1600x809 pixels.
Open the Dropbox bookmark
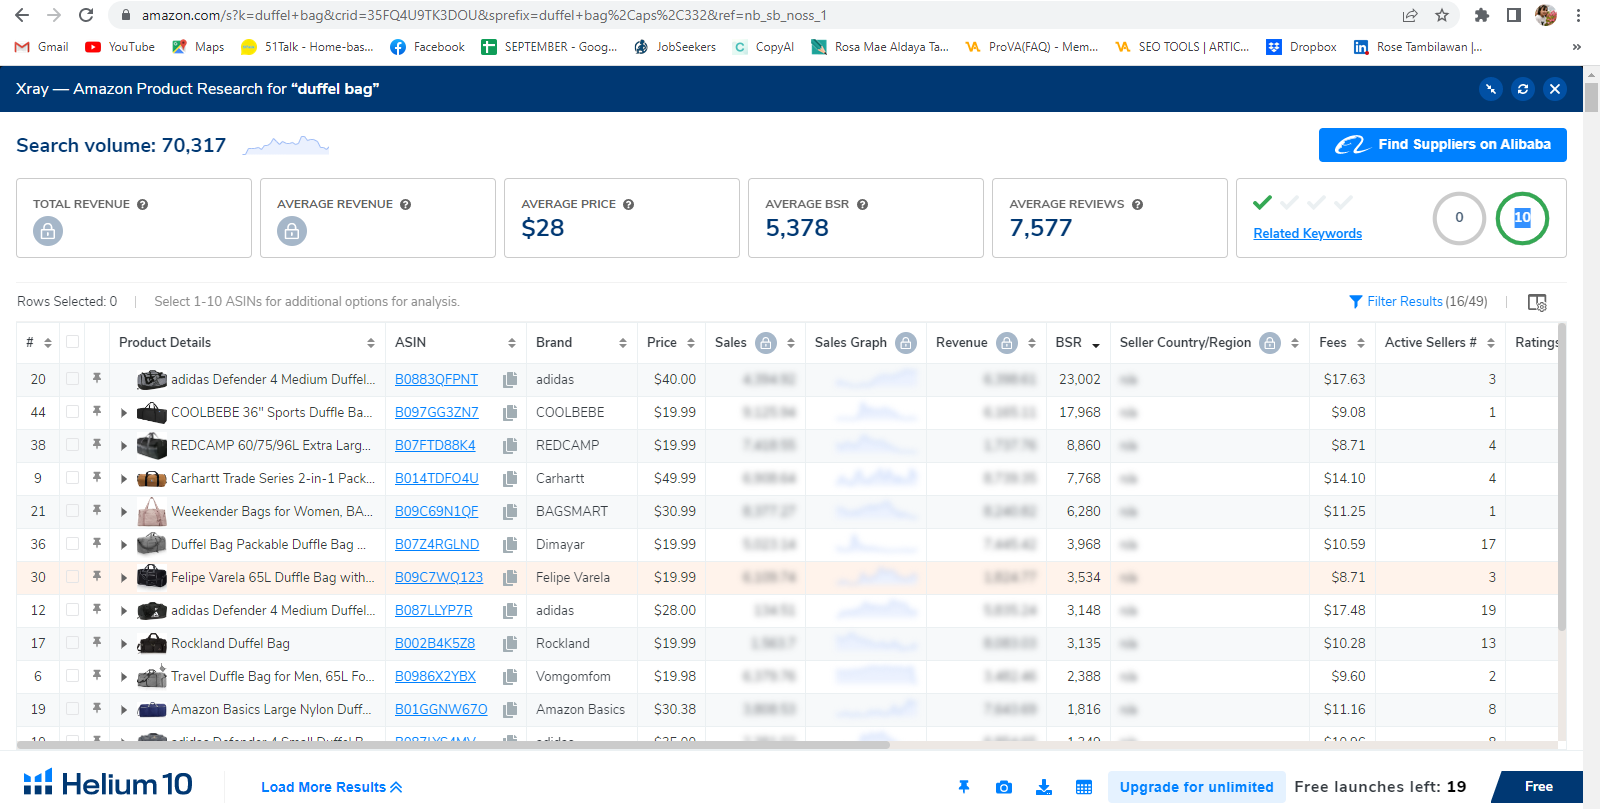(x=1302, y=47)
